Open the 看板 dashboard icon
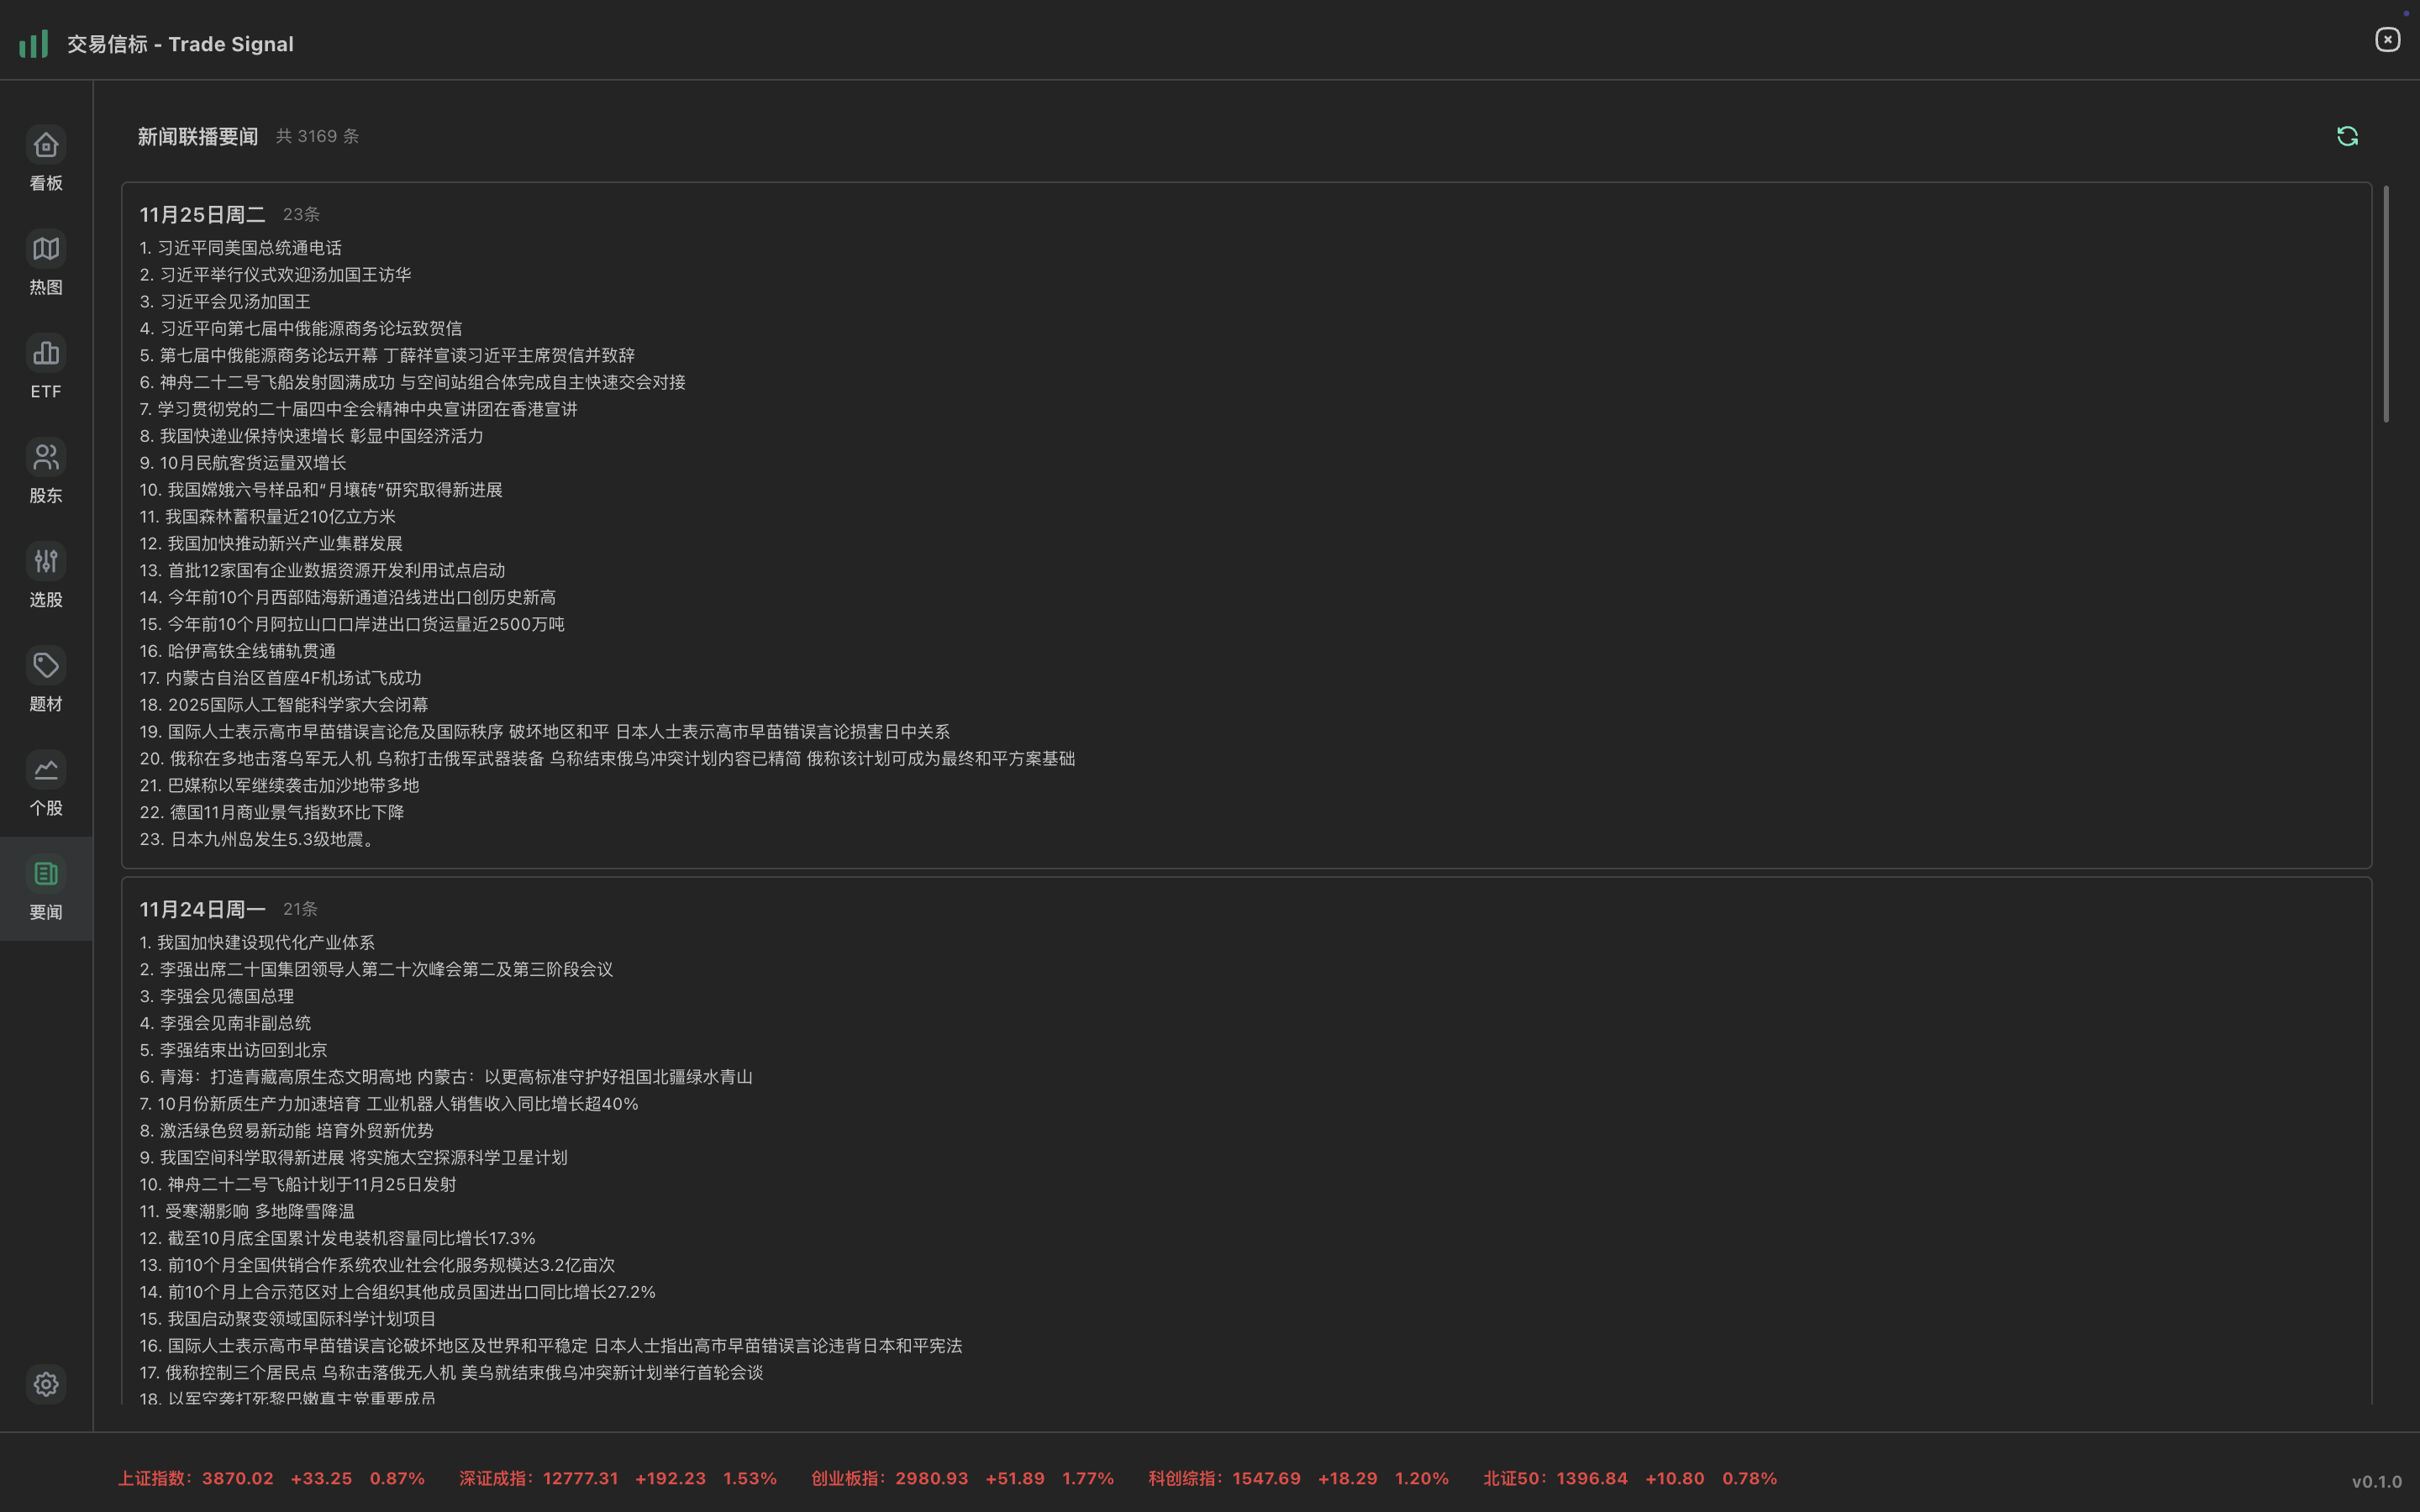Image resolution: width=2420 pixels, height=1512 pixels. pos(46,146)
